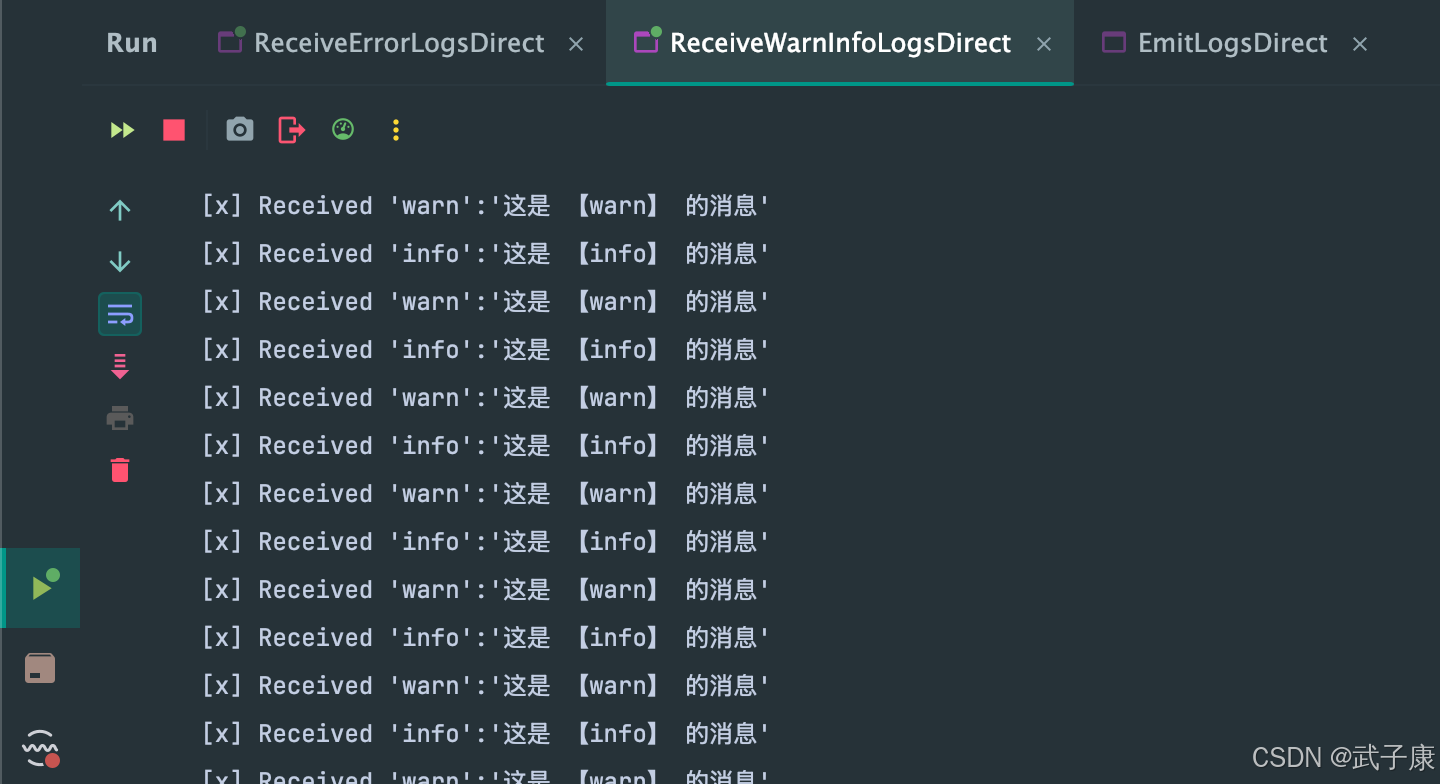Open the yellow three-dot more options menu
This screenshot has width=1440, height=784.
pos(396,130)
